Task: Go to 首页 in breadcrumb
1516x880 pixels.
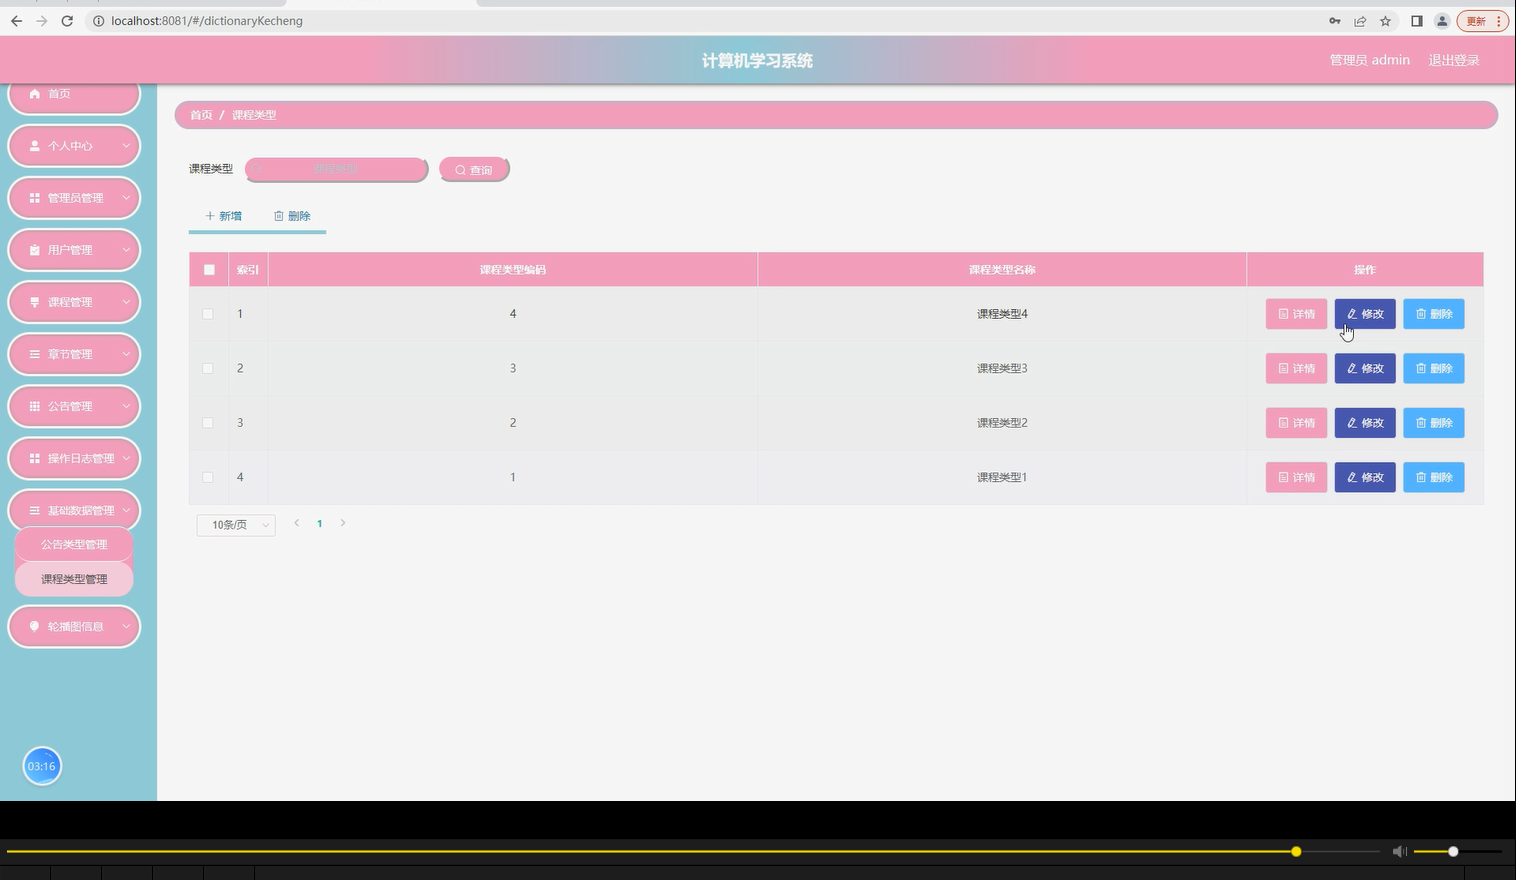Action: (201, 115)
